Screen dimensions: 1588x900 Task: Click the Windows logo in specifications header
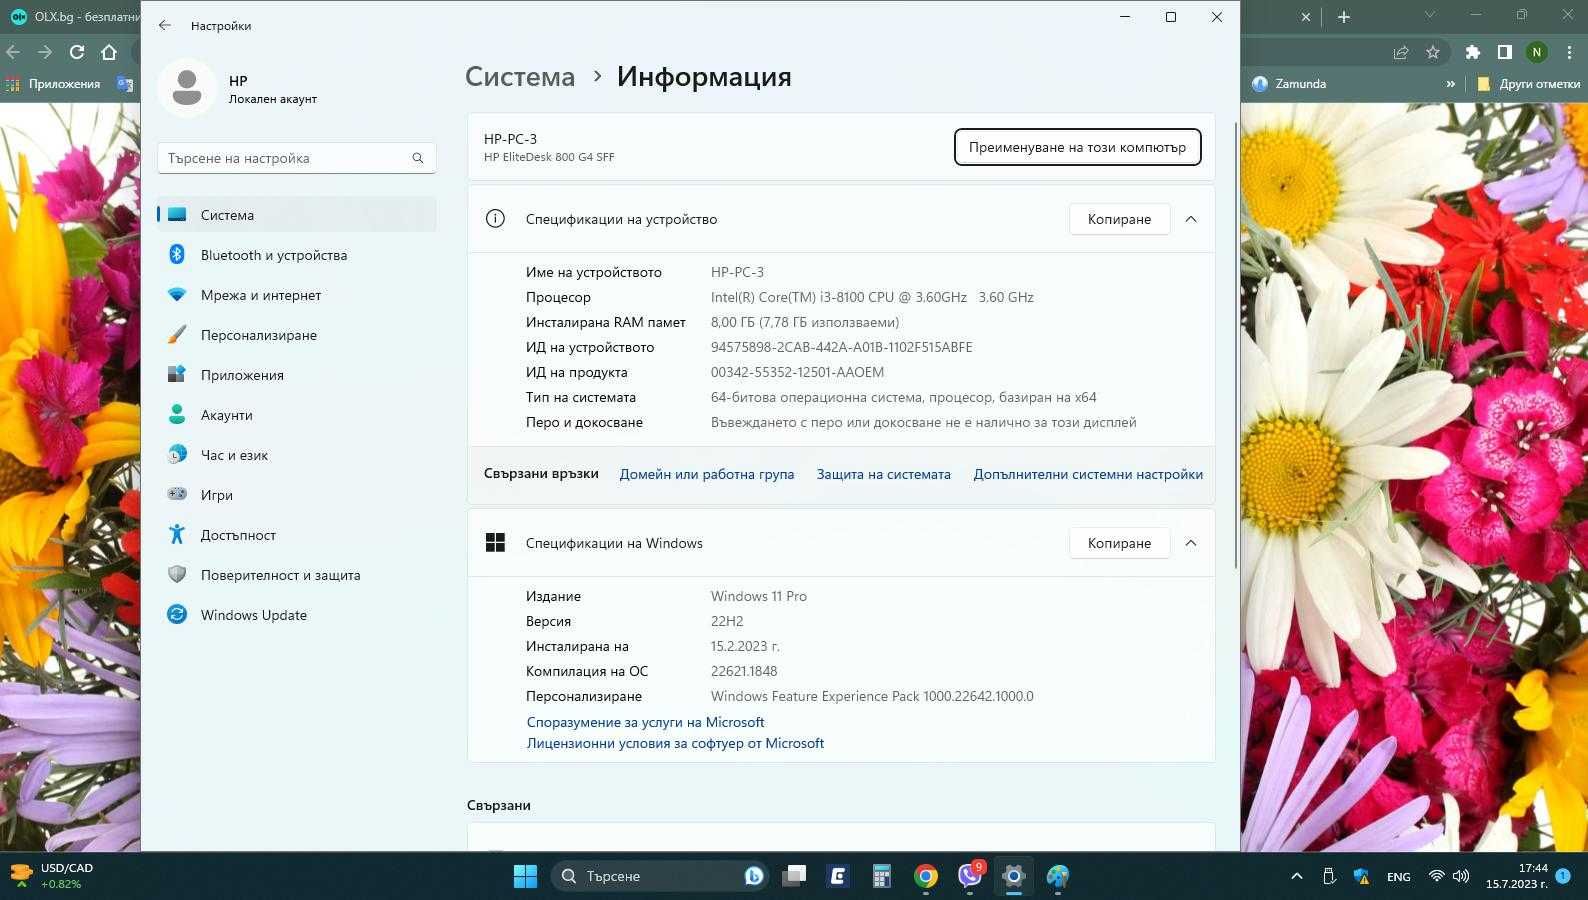click(495, 543)
